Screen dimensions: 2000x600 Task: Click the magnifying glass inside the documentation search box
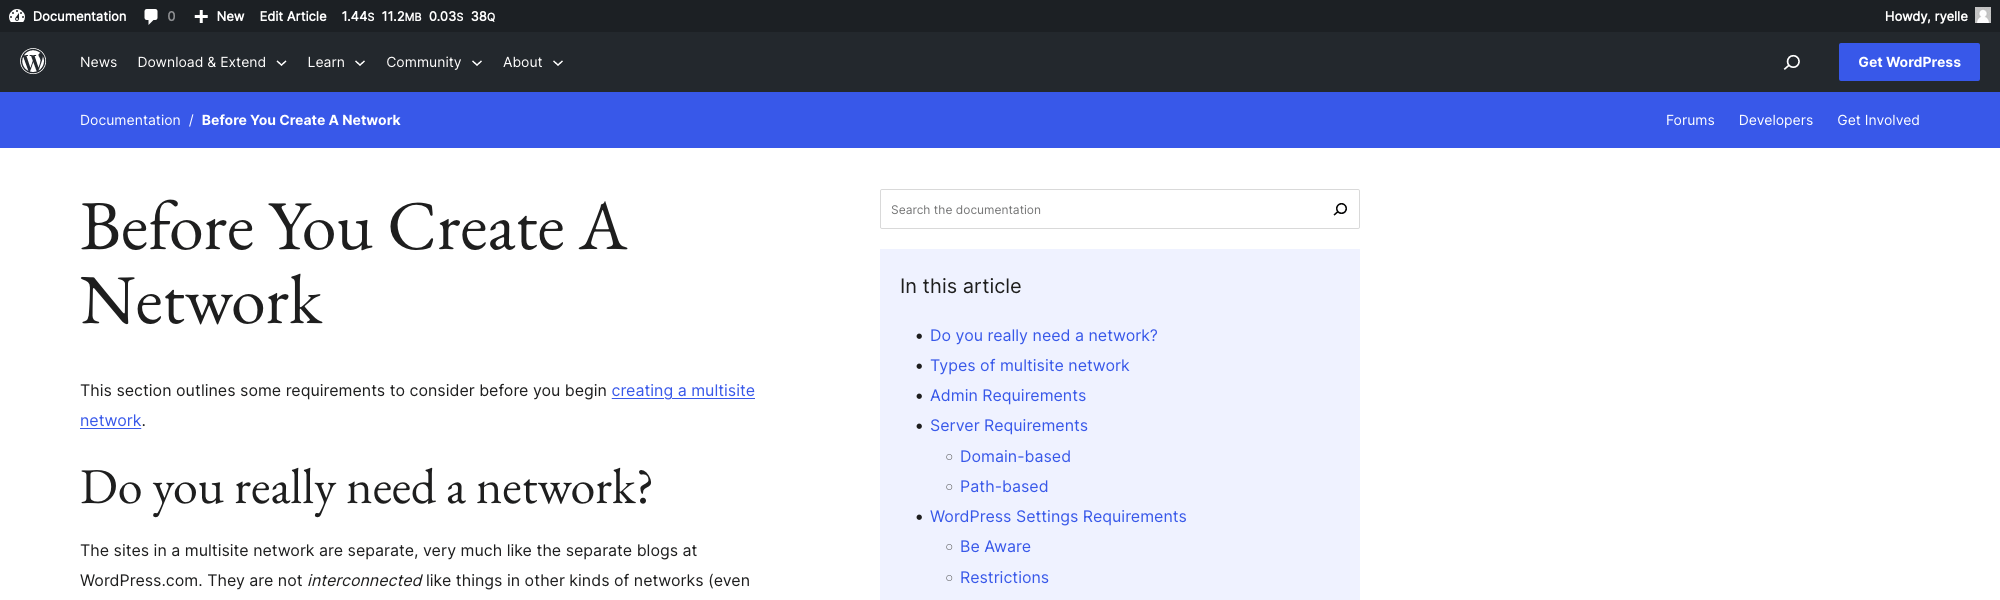pyautogui.click(x=1339, y=209)
